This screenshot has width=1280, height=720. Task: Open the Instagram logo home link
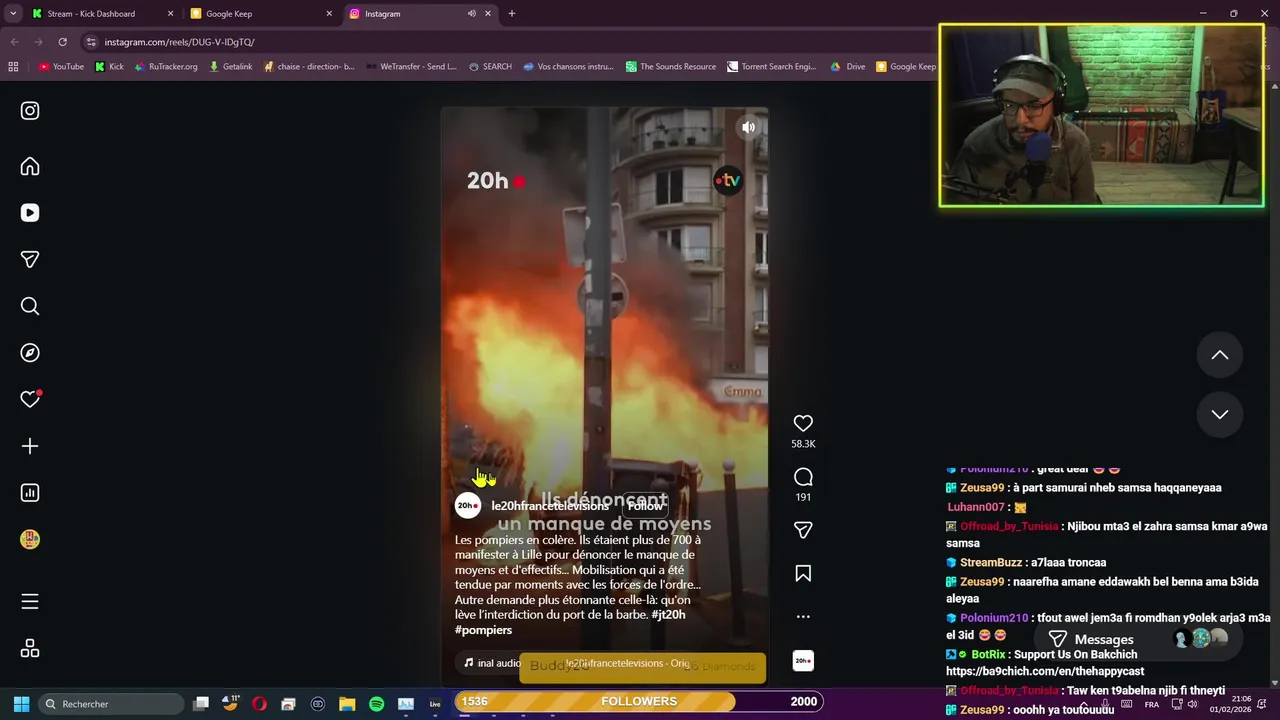point(30,111)
